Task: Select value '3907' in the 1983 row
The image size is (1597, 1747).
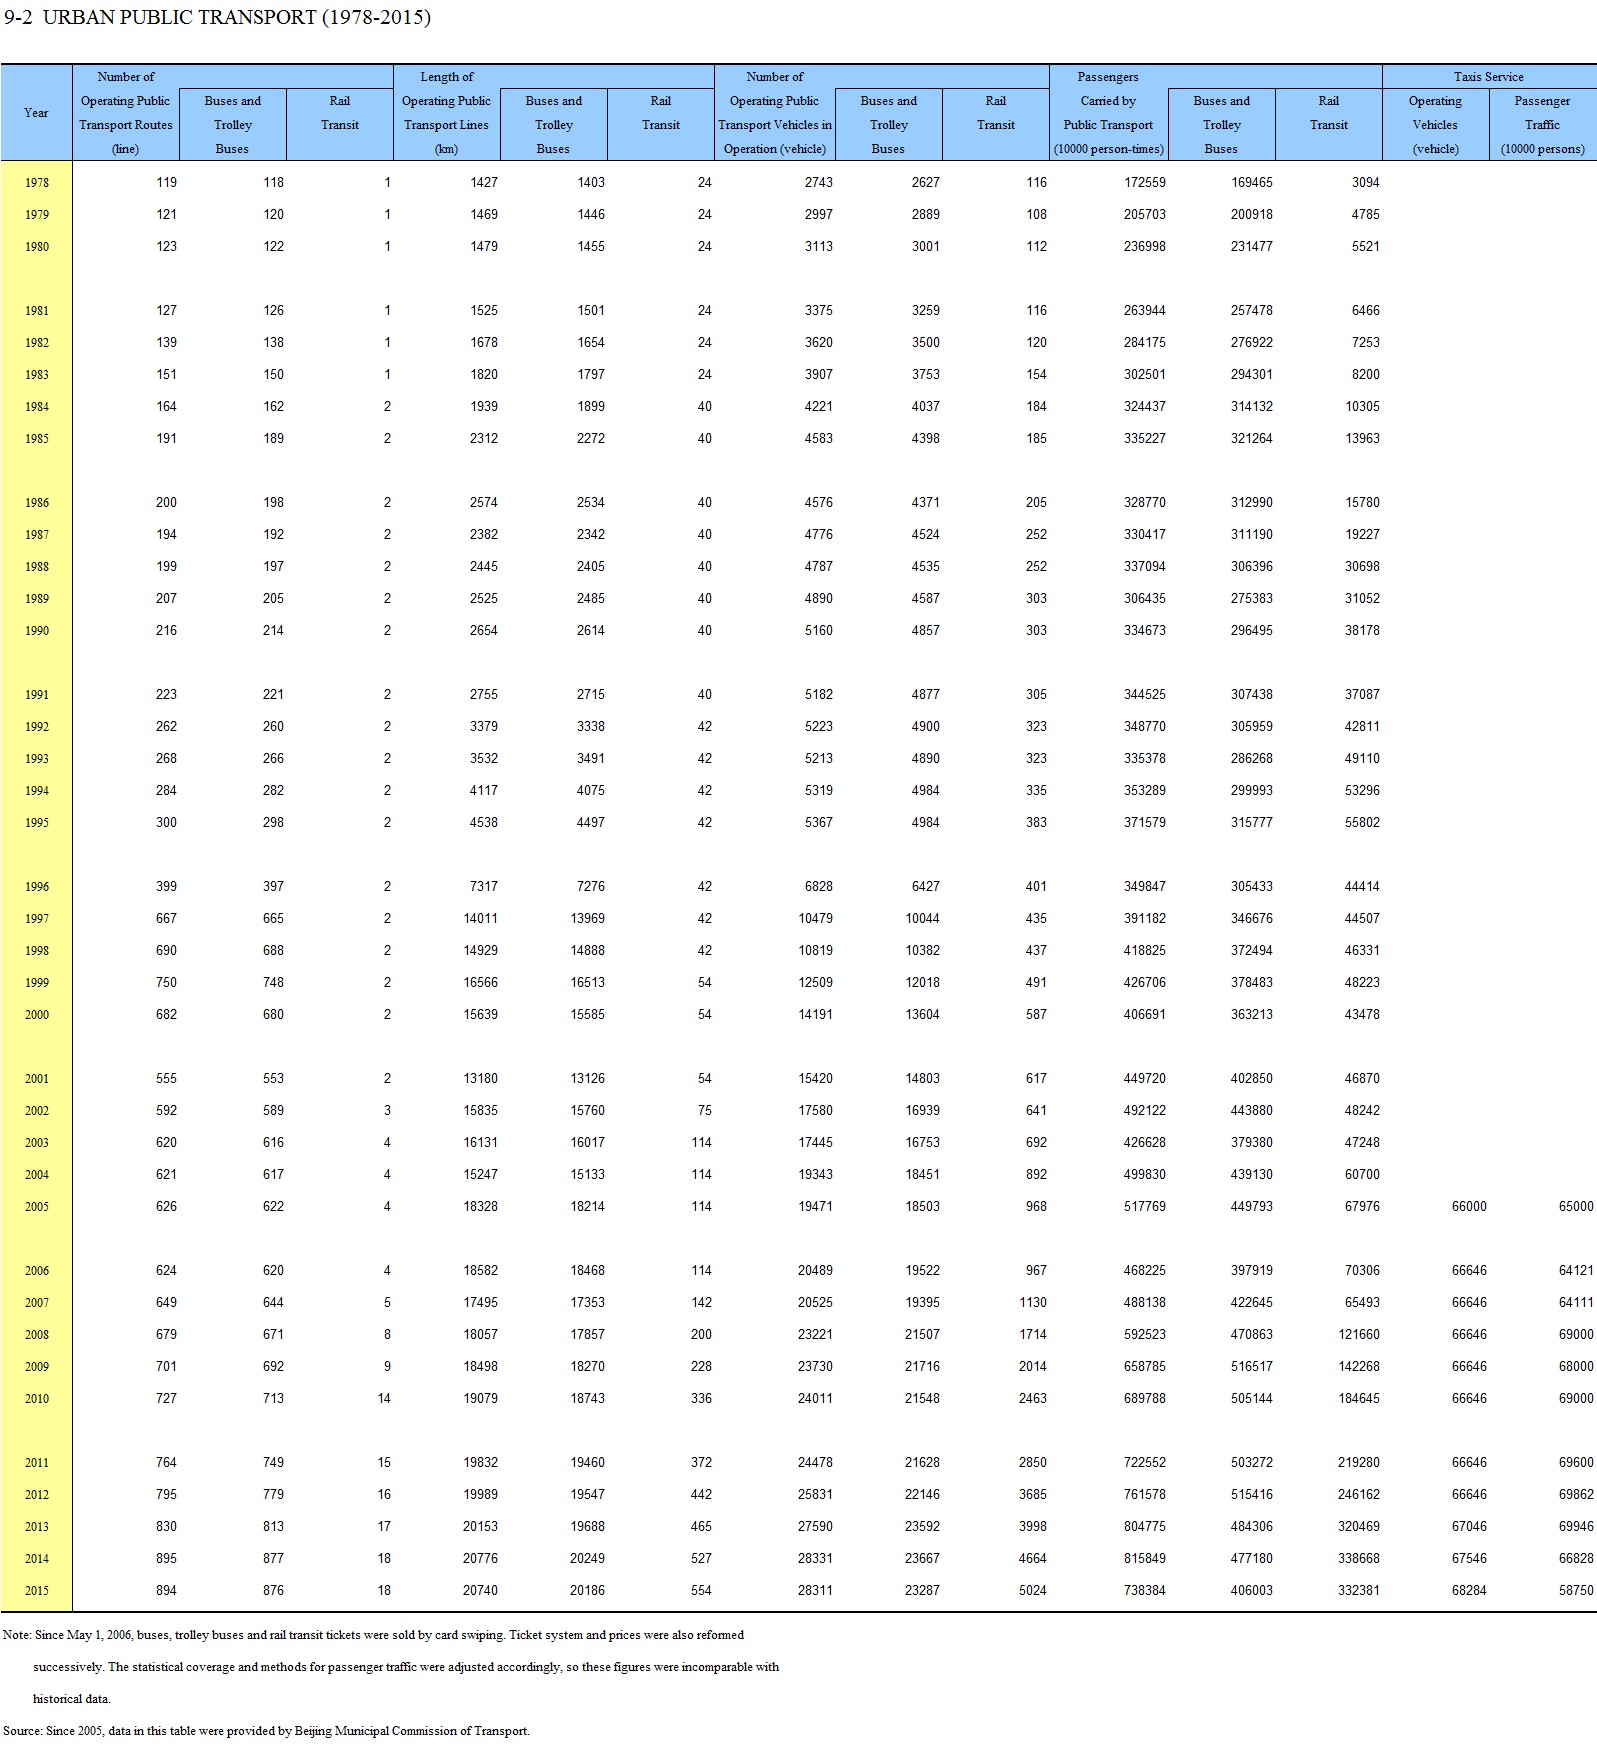Action: click(x=819, y=375)
